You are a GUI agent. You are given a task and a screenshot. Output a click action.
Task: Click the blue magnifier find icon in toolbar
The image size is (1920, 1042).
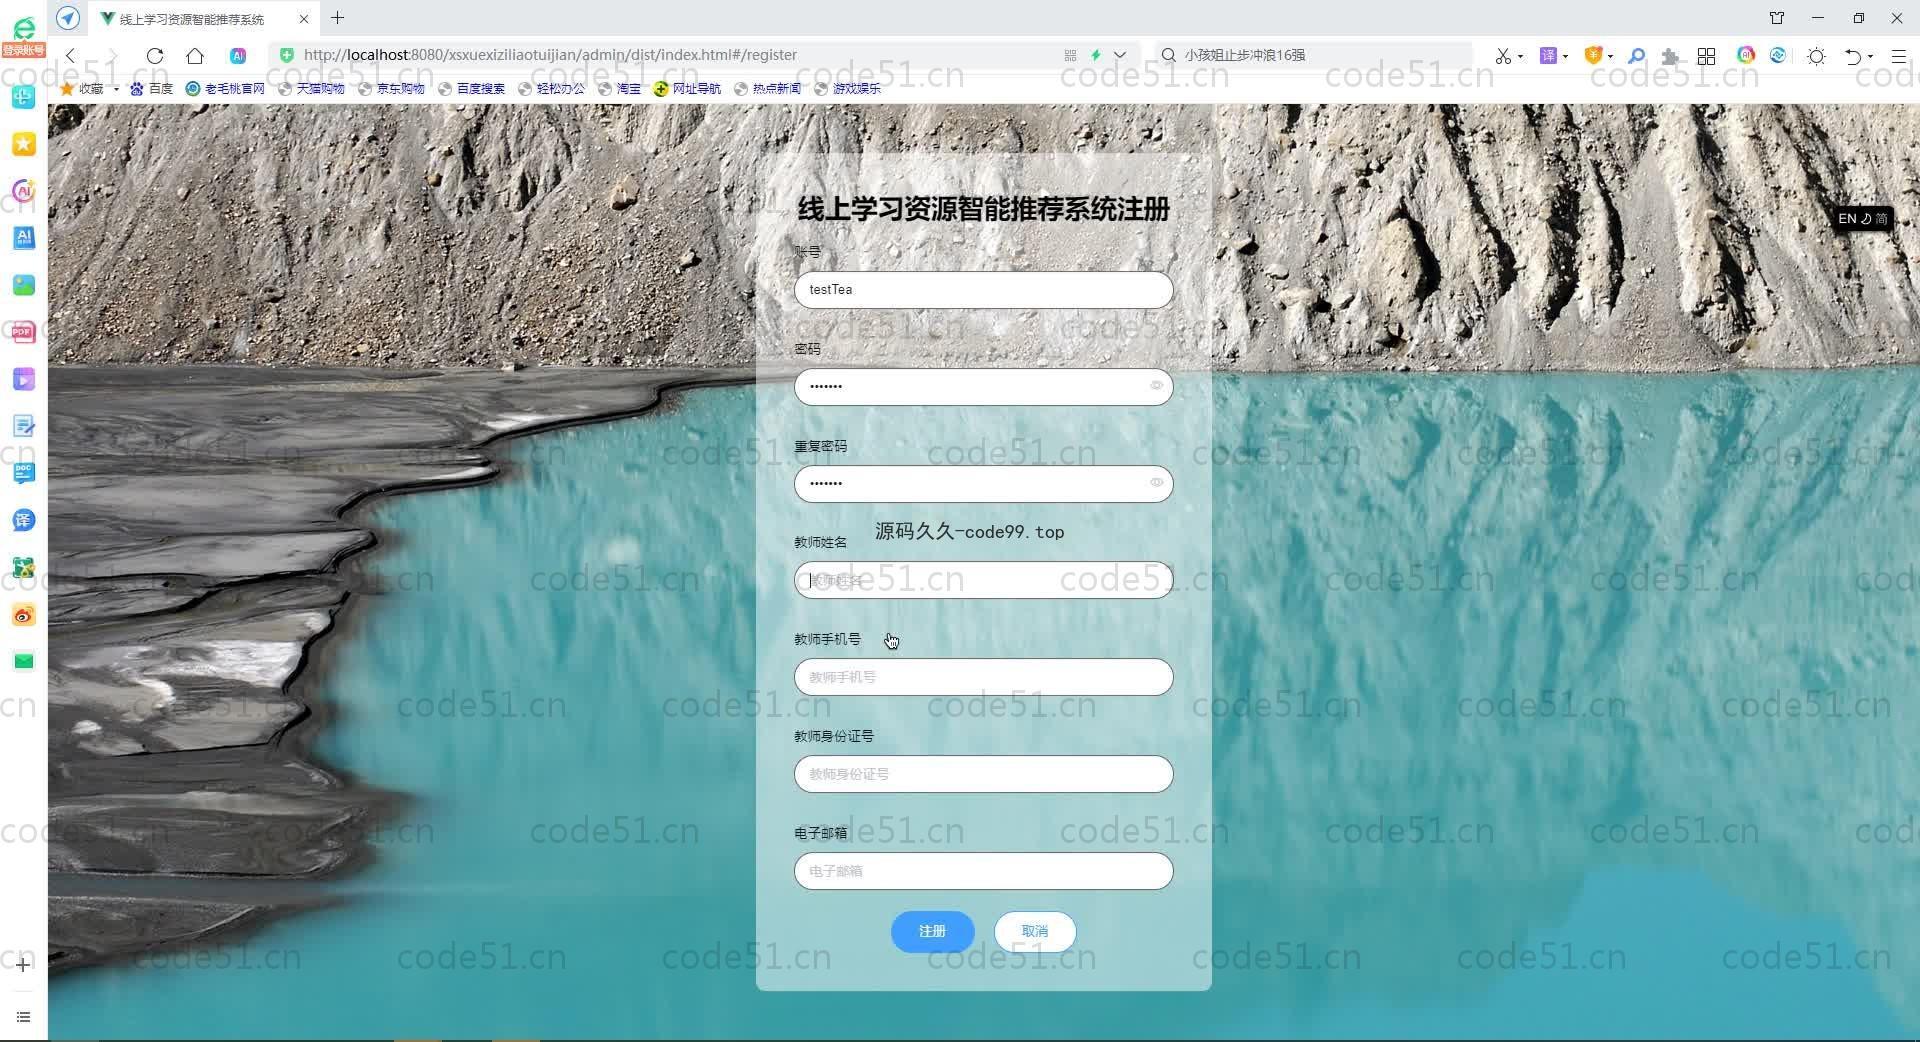coord(1636,56)
